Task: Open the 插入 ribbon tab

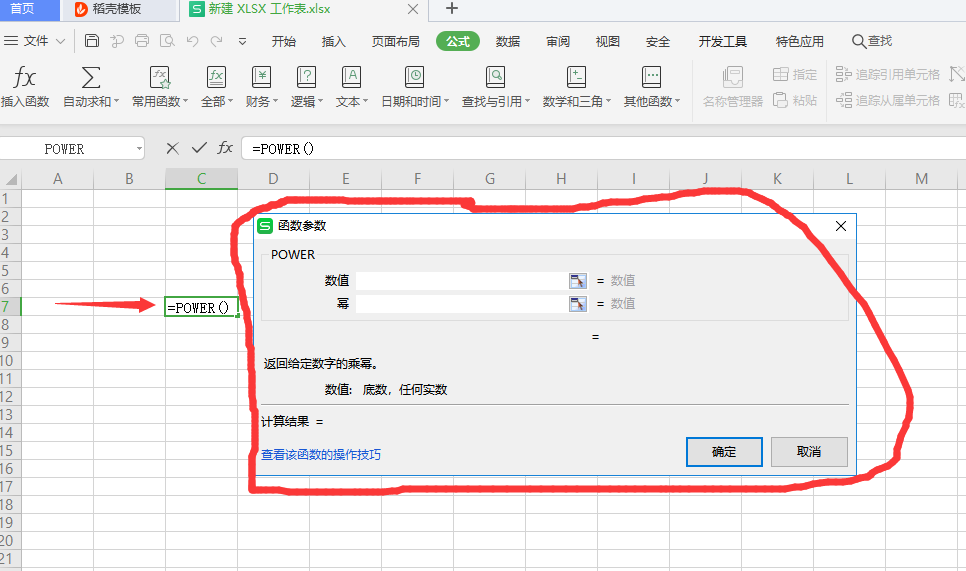Action: (x=333, y=41)
